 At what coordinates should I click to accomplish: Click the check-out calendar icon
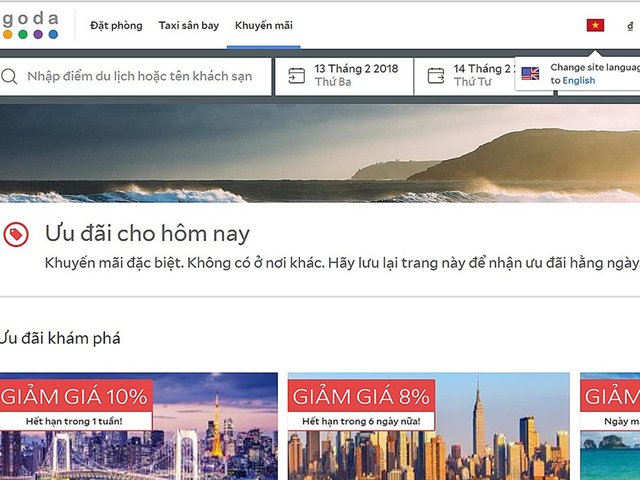coord(436,76)
